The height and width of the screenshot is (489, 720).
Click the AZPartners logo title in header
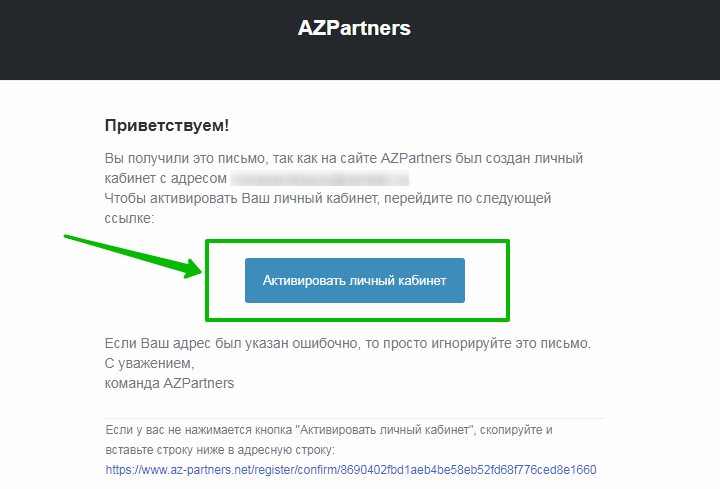click(x=354, y=28)
